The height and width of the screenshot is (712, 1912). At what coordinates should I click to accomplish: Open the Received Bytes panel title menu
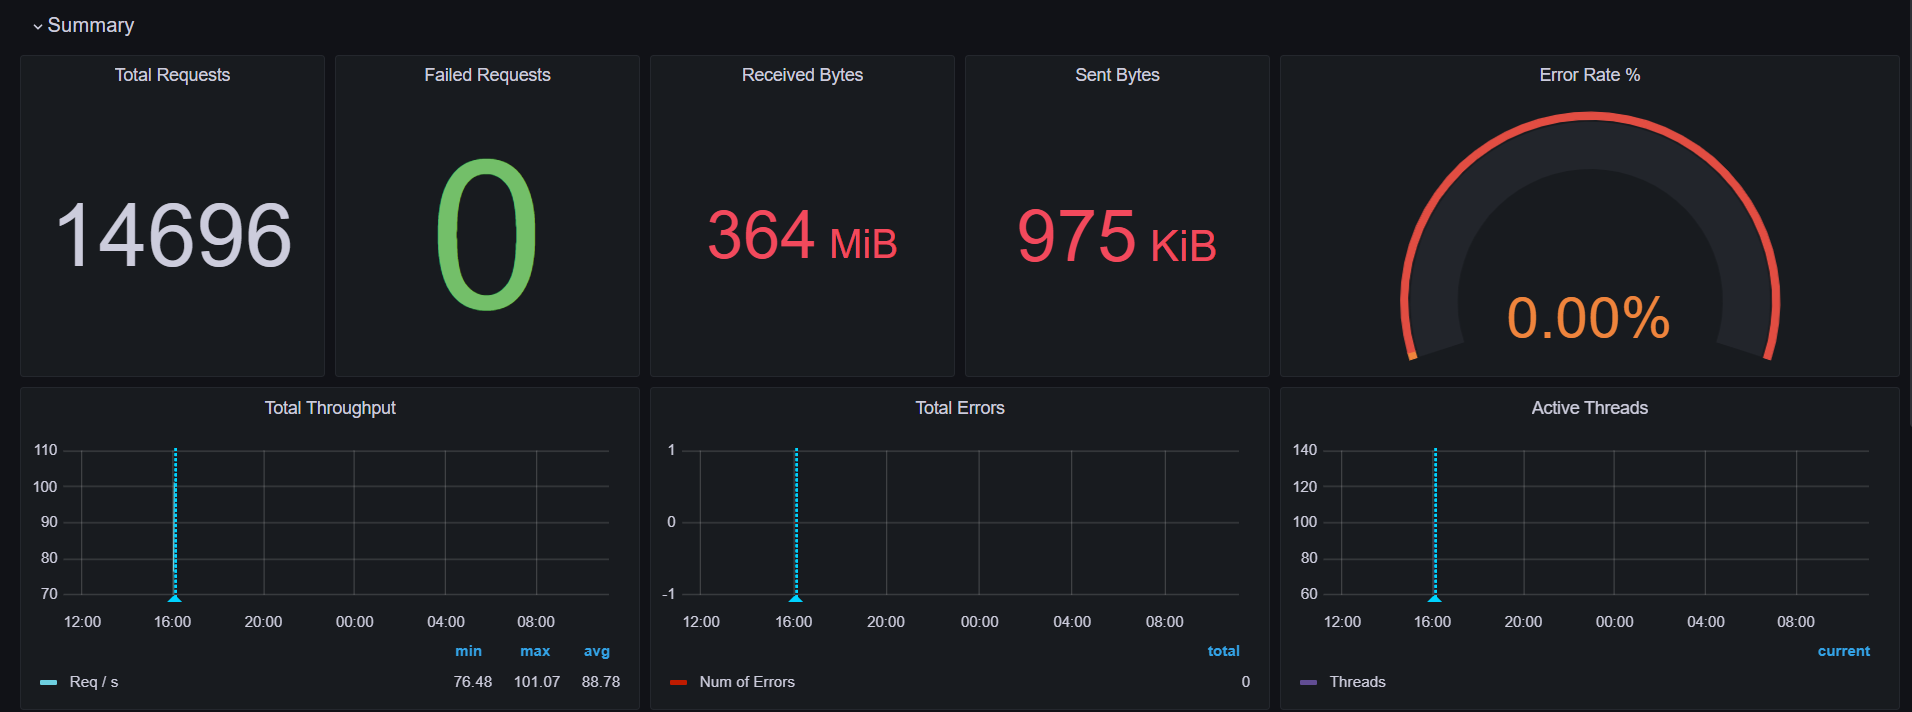(802, 75)
